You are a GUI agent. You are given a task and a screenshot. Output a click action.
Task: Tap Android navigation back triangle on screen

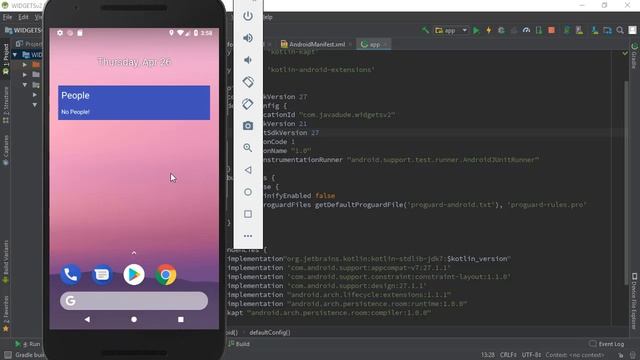click(x=87, y=319)
